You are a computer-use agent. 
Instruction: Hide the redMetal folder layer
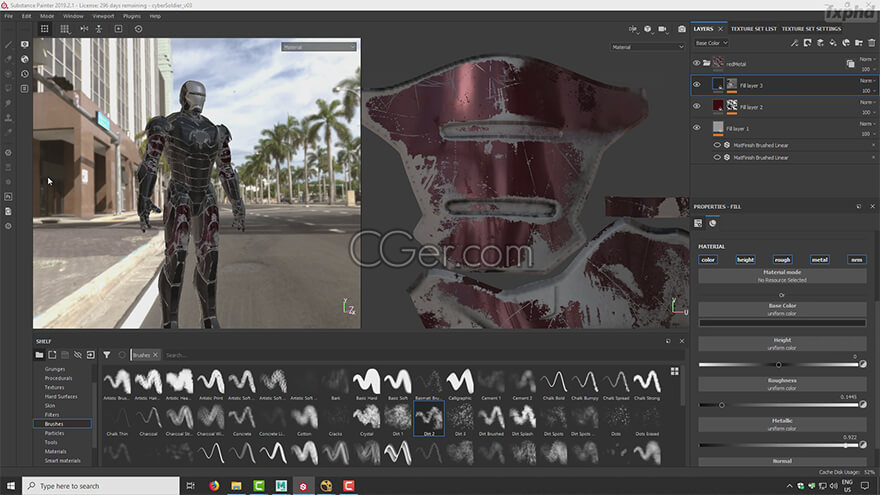696,63
